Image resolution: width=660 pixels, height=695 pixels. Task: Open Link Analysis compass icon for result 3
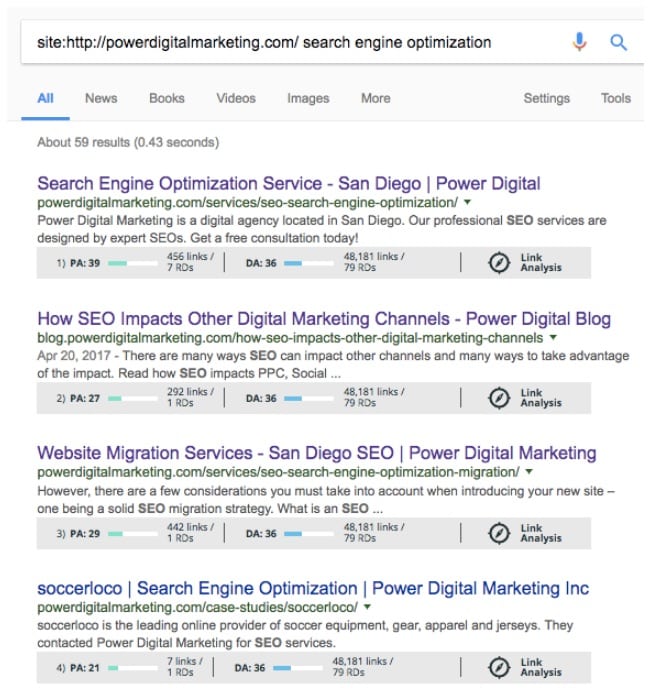pos(499,533)
